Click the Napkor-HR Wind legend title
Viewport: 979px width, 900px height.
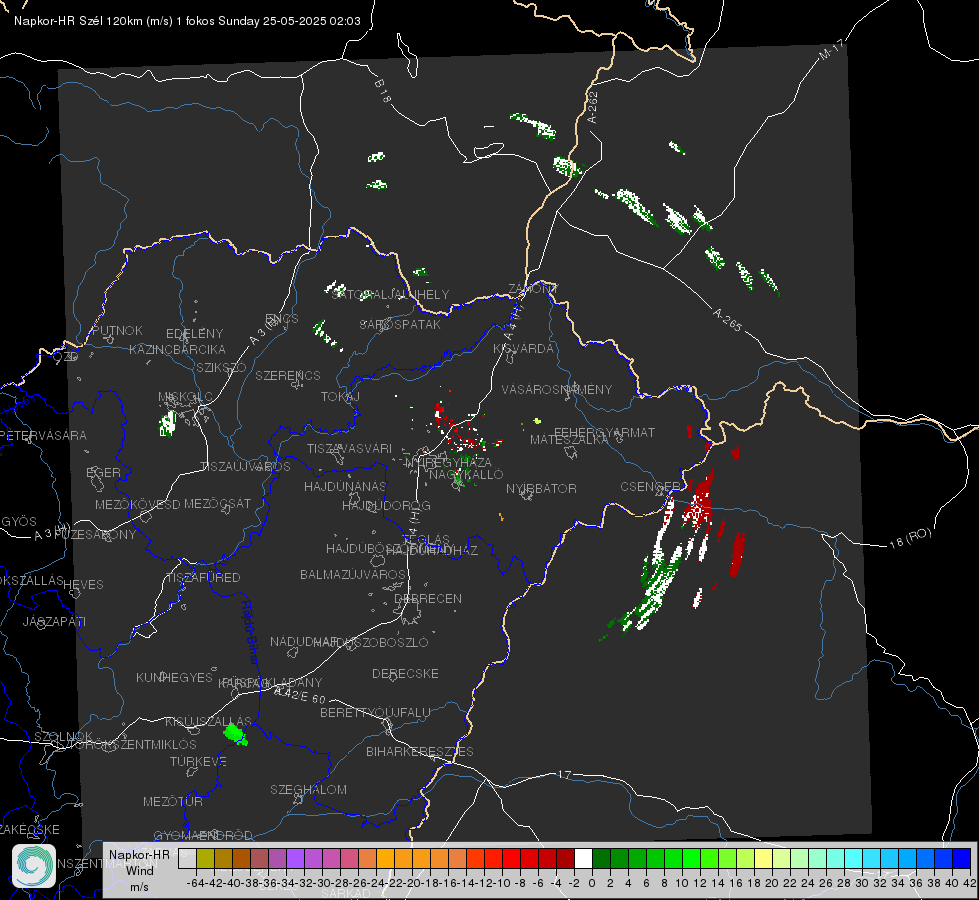click(x=139, y=870)
